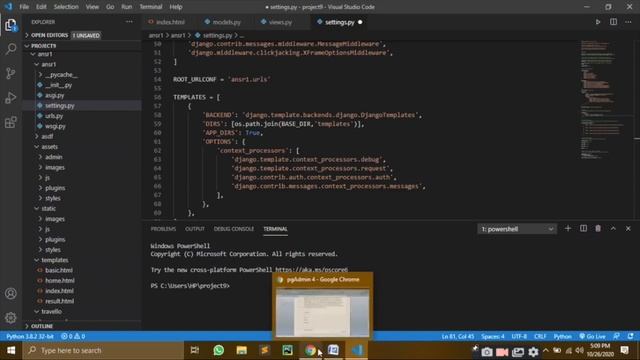
Task: Open notifications bell in status bar
Action: pos(631,336)
